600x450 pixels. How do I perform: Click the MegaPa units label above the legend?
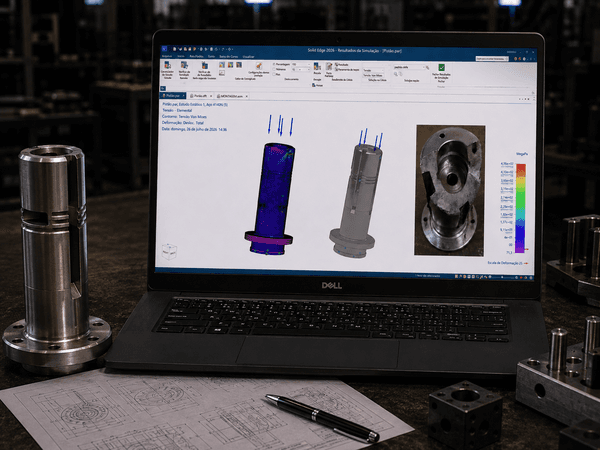click(522, 154)
